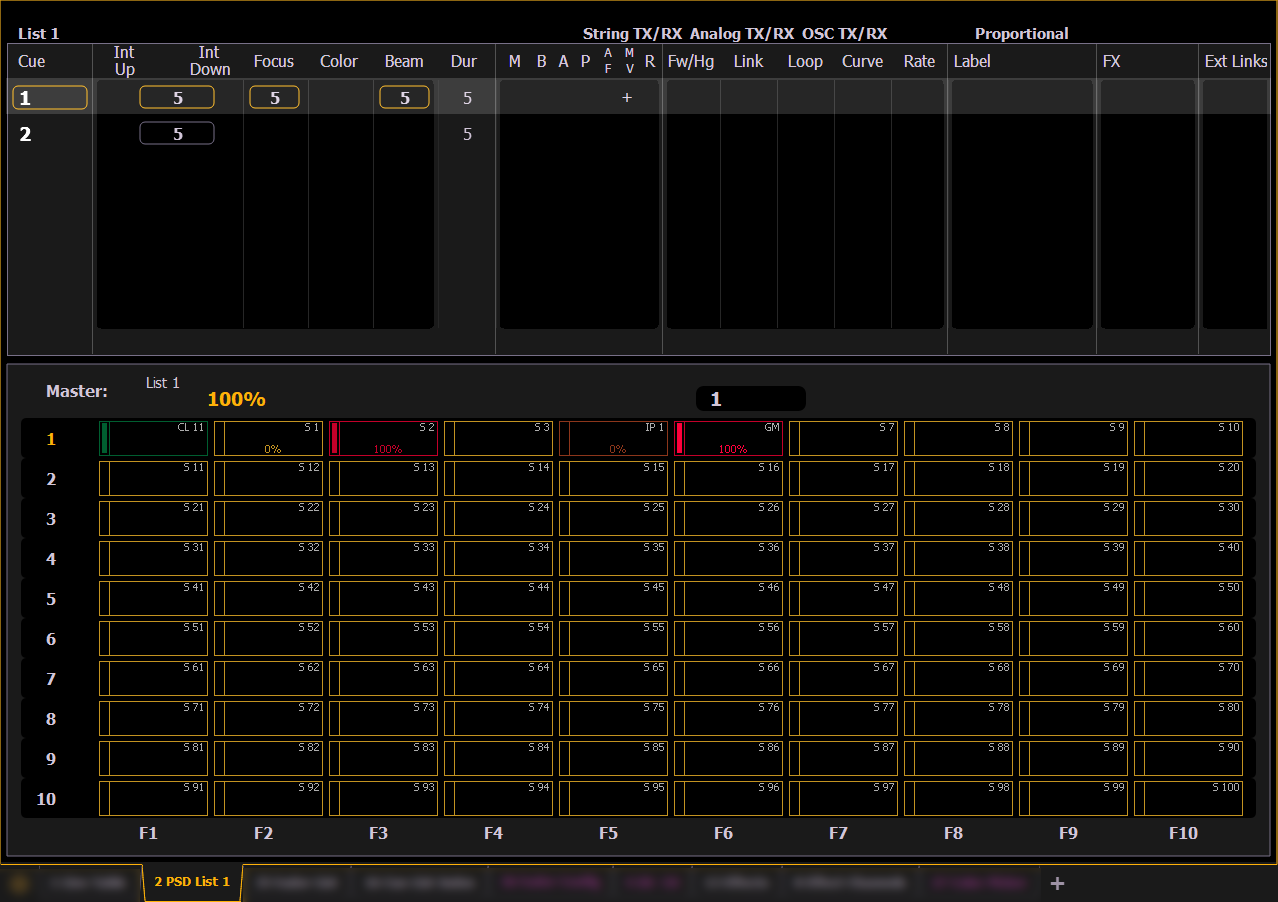
Task: Click the MV plus marker on cue 1
Action: point(627,98)
